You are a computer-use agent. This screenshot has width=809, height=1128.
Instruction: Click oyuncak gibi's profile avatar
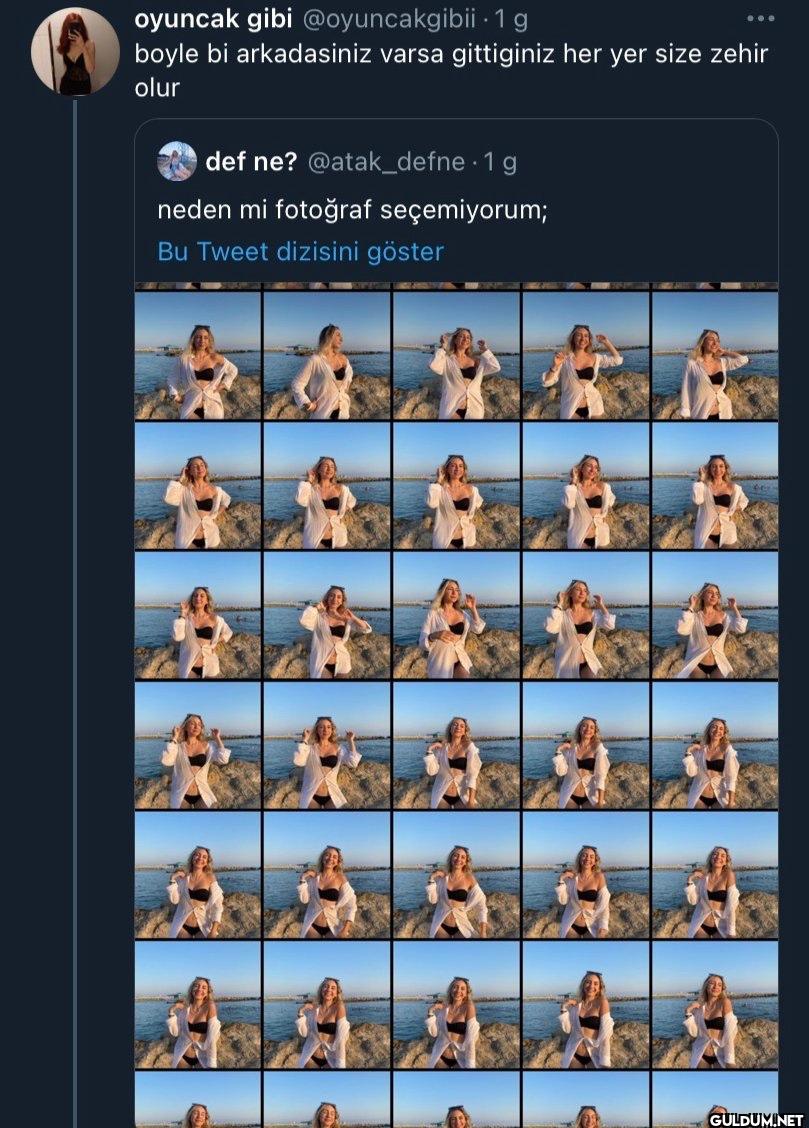point(76,51)
